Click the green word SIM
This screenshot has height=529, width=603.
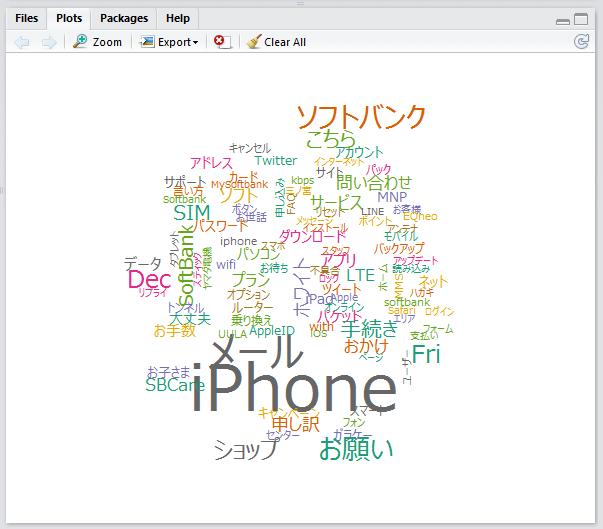[x=192, y=213]
